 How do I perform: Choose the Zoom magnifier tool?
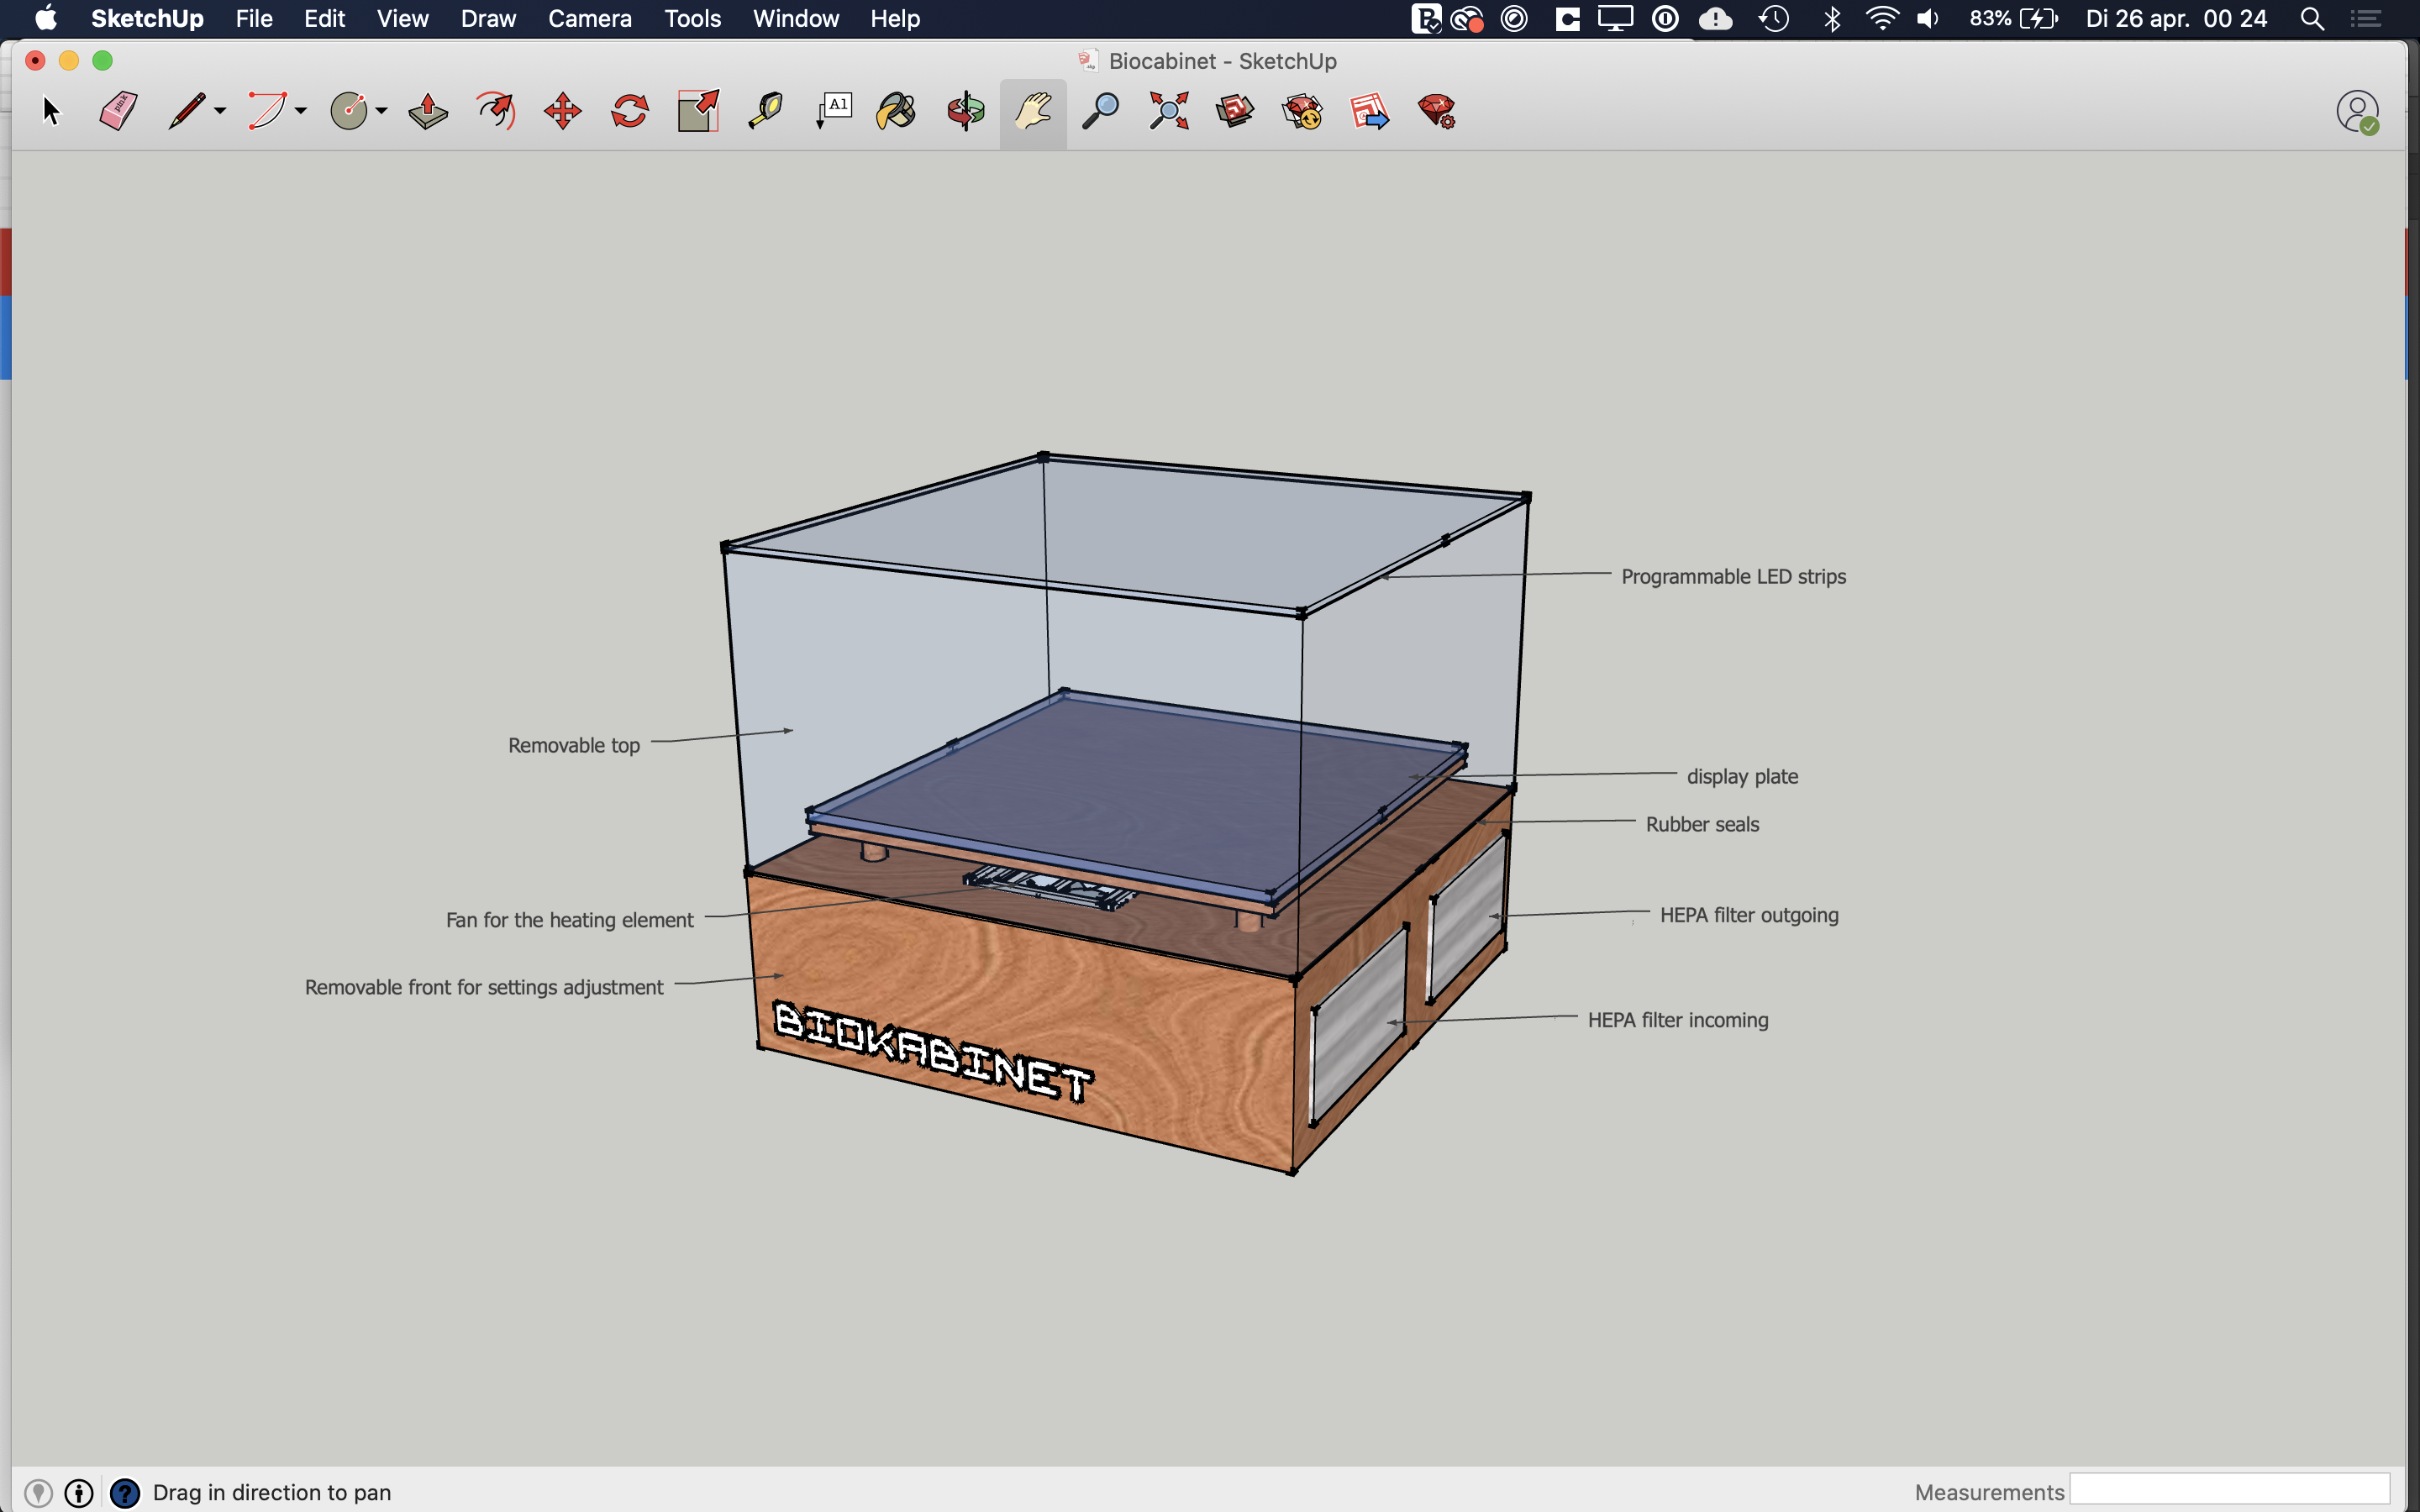pos(1101,111)
